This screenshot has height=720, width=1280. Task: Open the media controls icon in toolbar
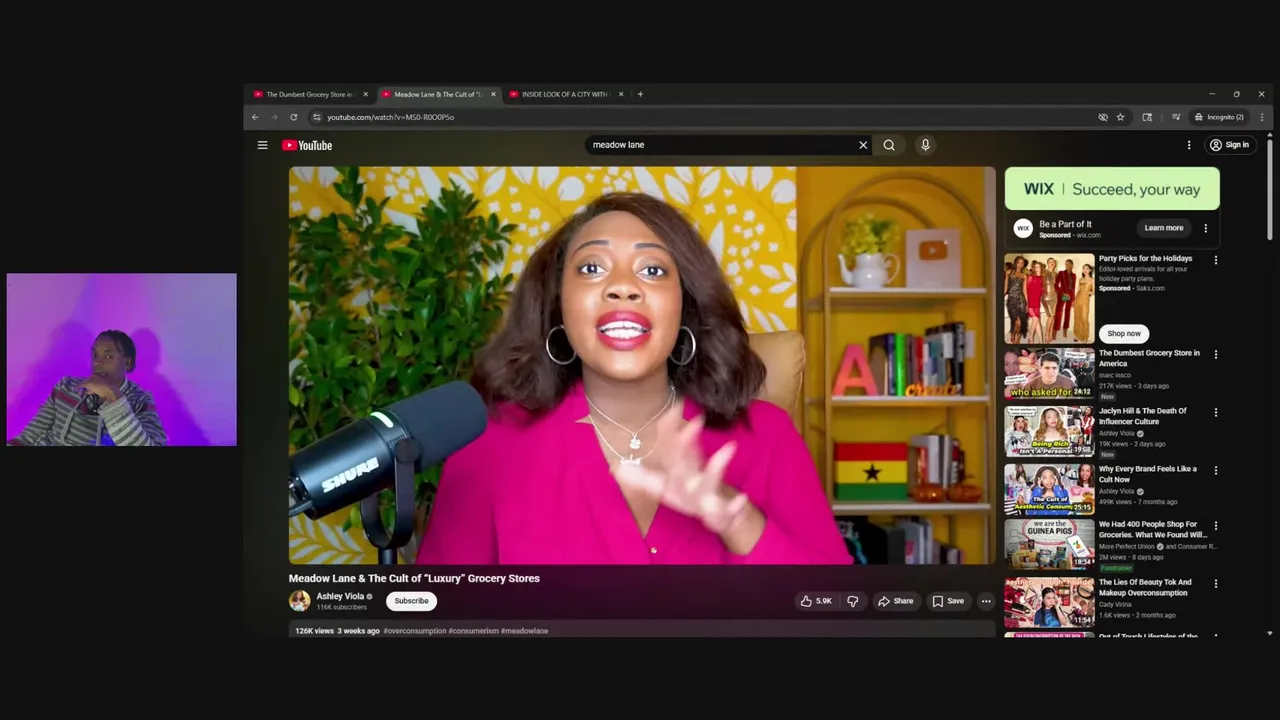point(1176,117)
